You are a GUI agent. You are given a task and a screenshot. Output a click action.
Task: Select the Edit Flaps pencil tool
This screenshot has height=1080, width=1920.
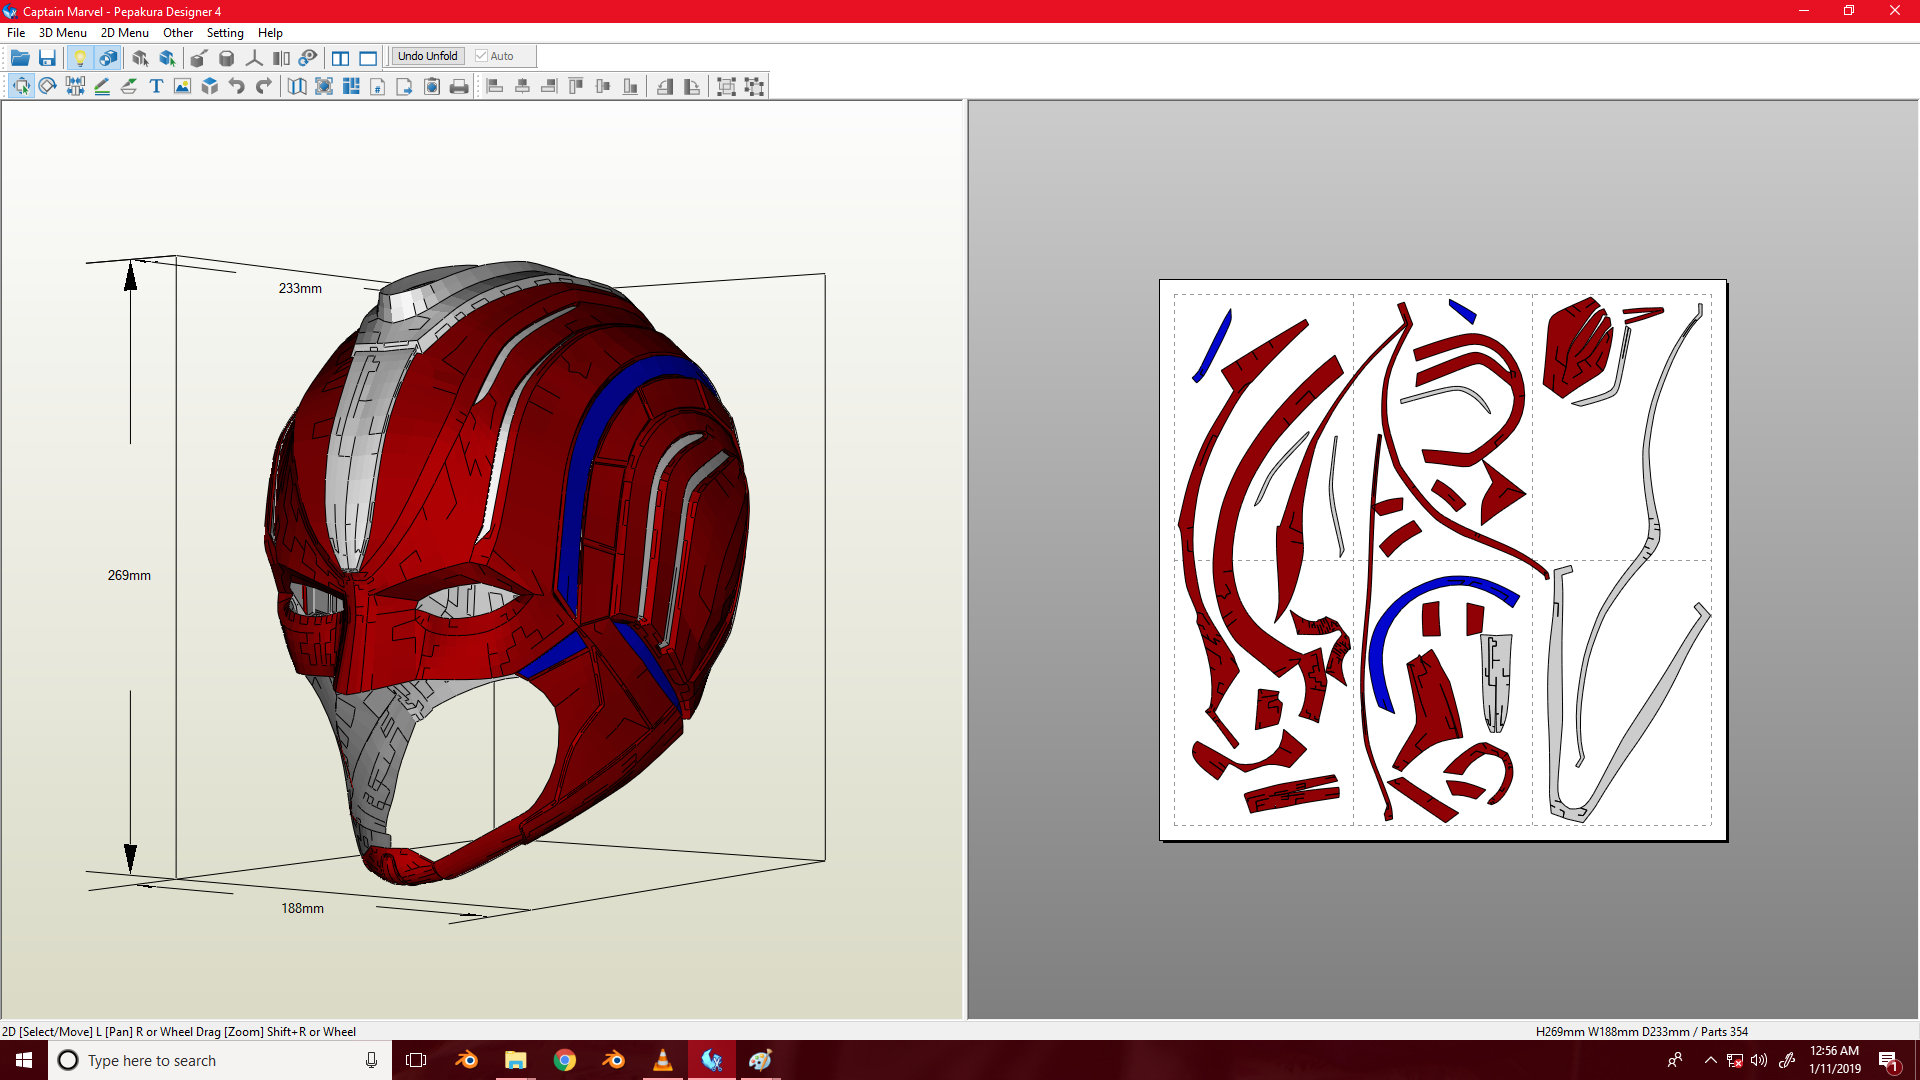pos(102,86)
